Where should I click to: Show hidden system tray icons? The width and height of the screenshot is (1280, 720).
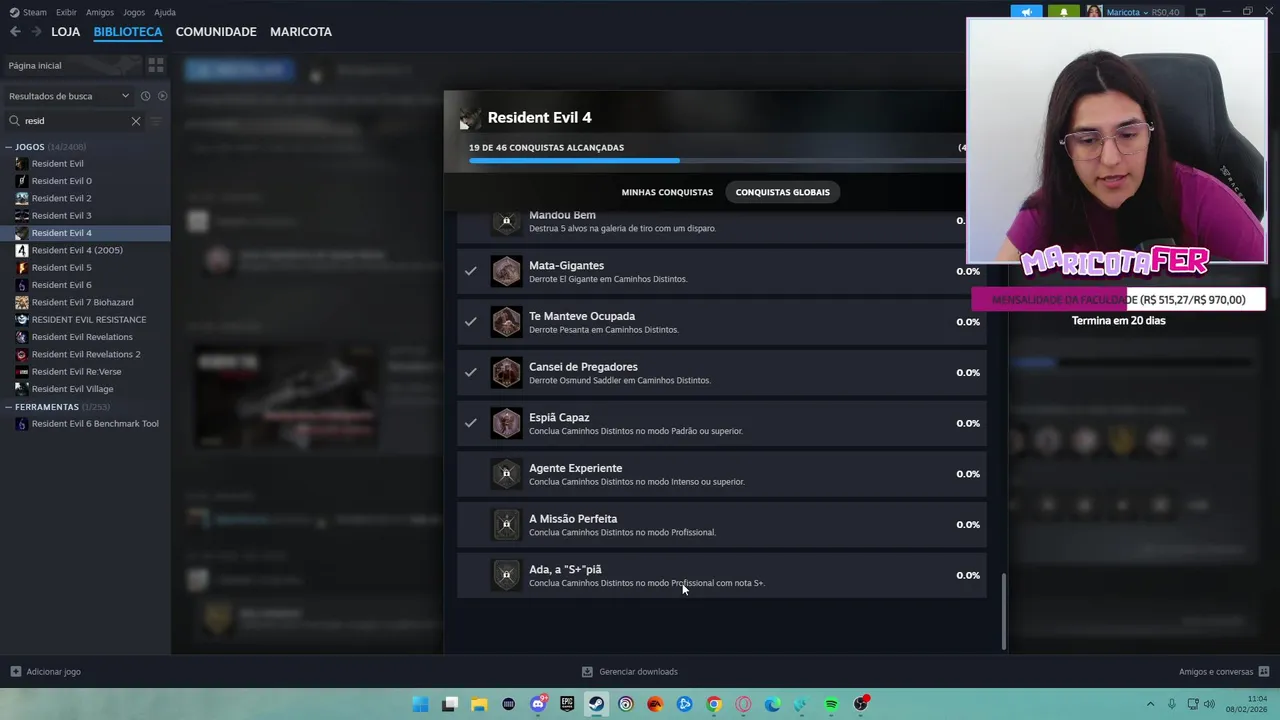pos(1150,704)
